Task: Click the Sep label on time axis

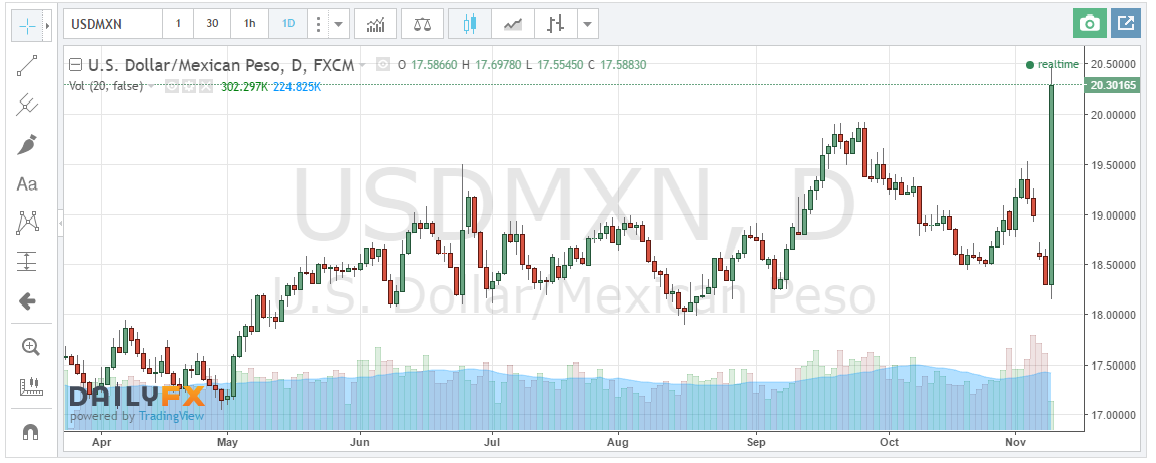Action: click(755, 442)
